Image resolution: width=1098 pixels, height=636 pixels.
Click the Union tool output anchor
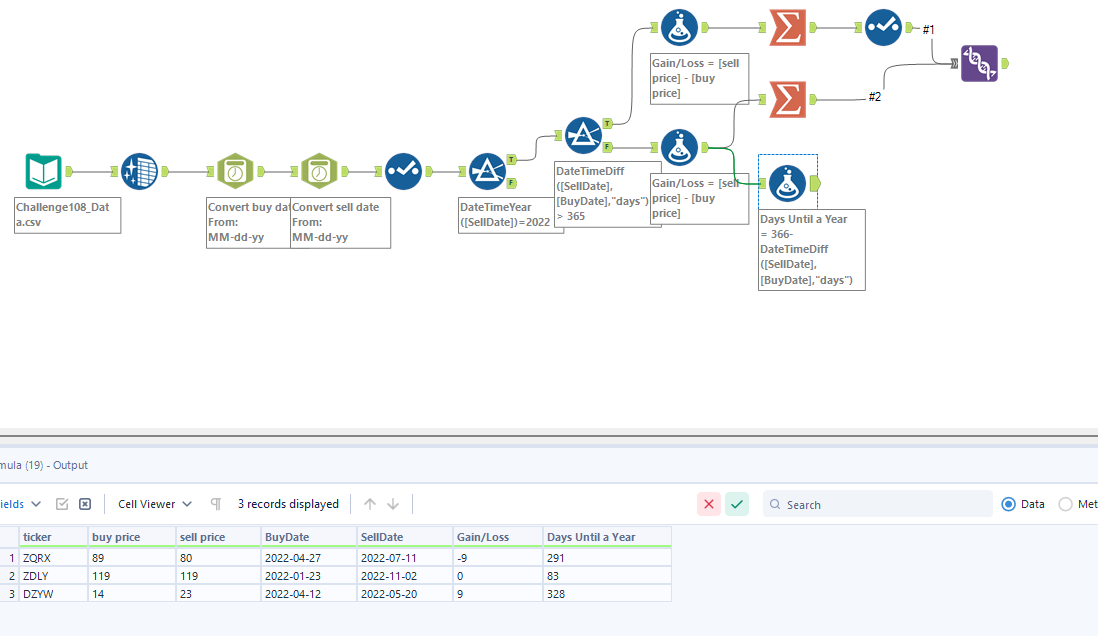tap(1005, 63)
